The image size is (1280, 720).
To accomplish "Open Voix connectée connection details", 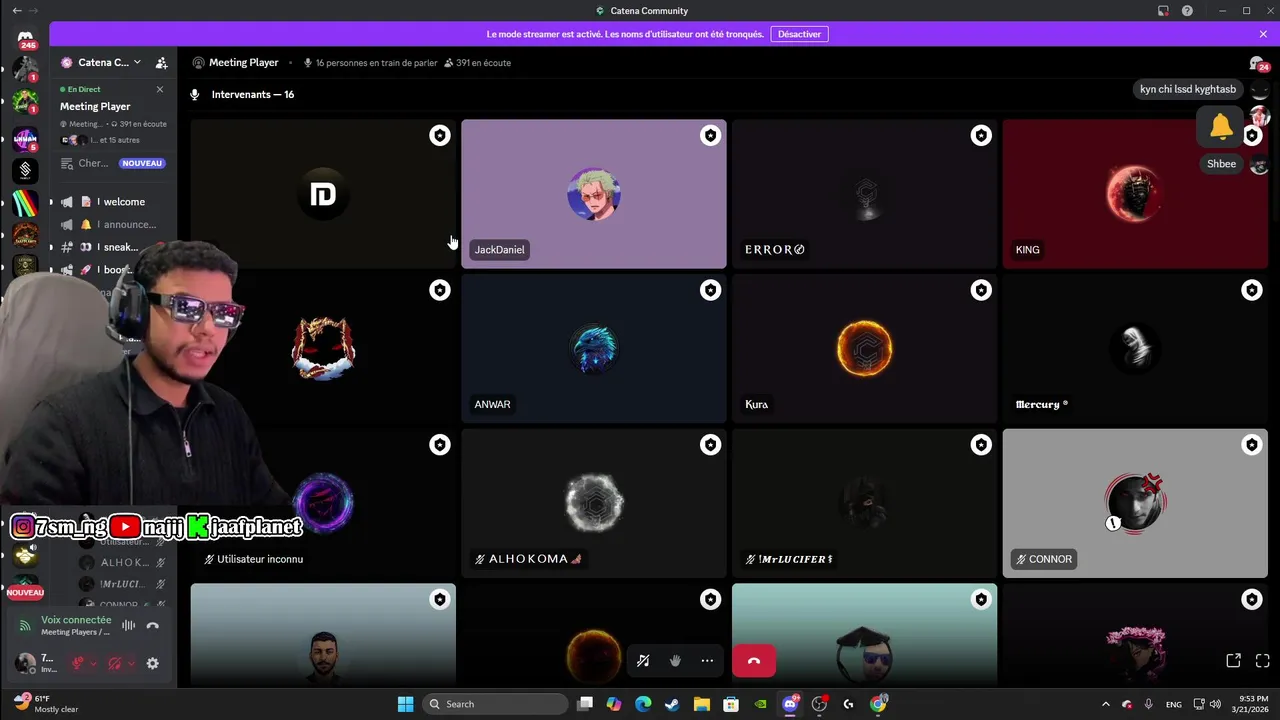I will coord(76,620).
